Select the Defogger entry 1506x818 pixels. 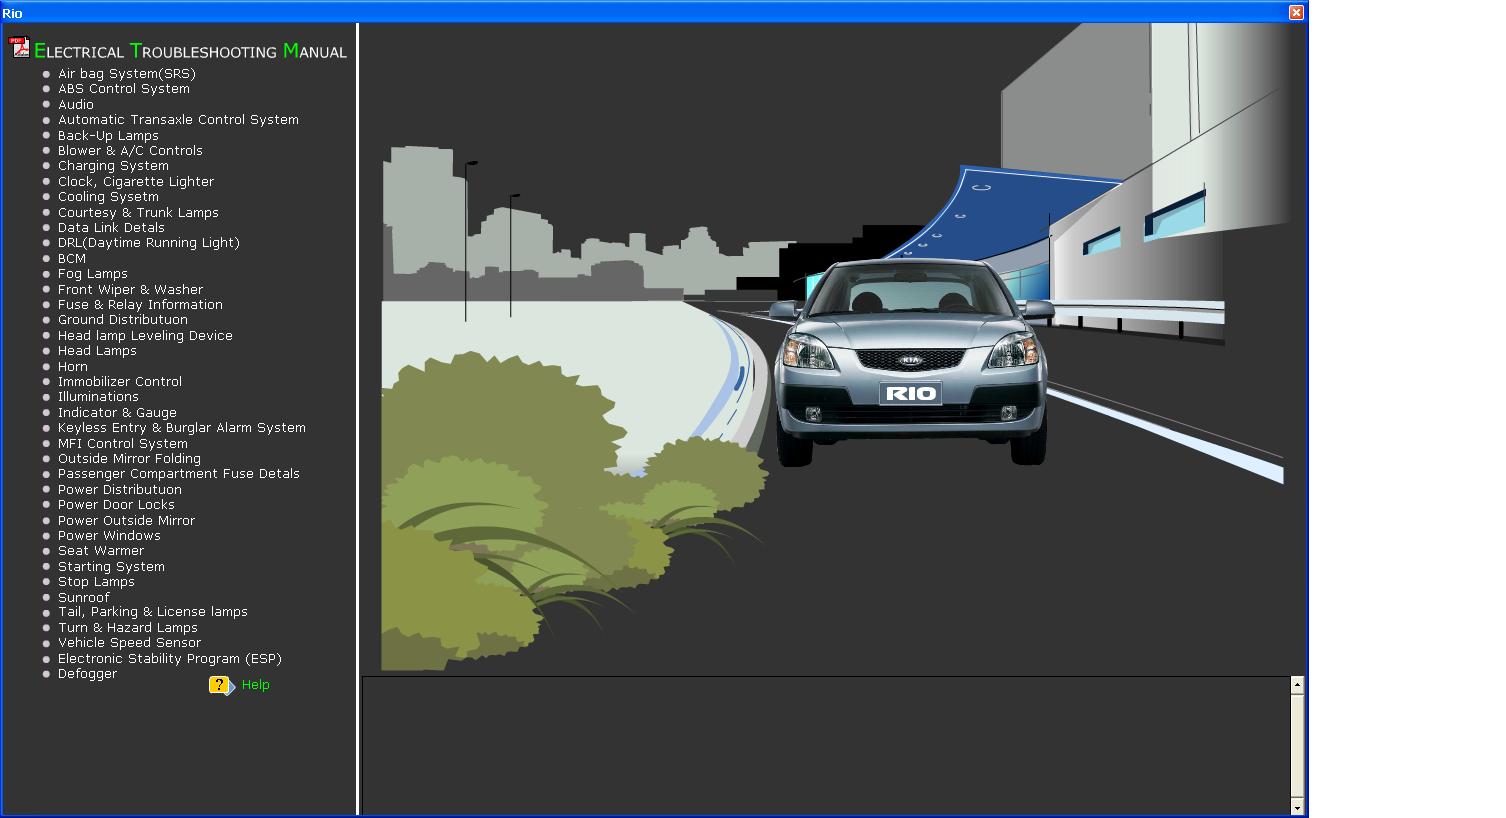point(87,674)
